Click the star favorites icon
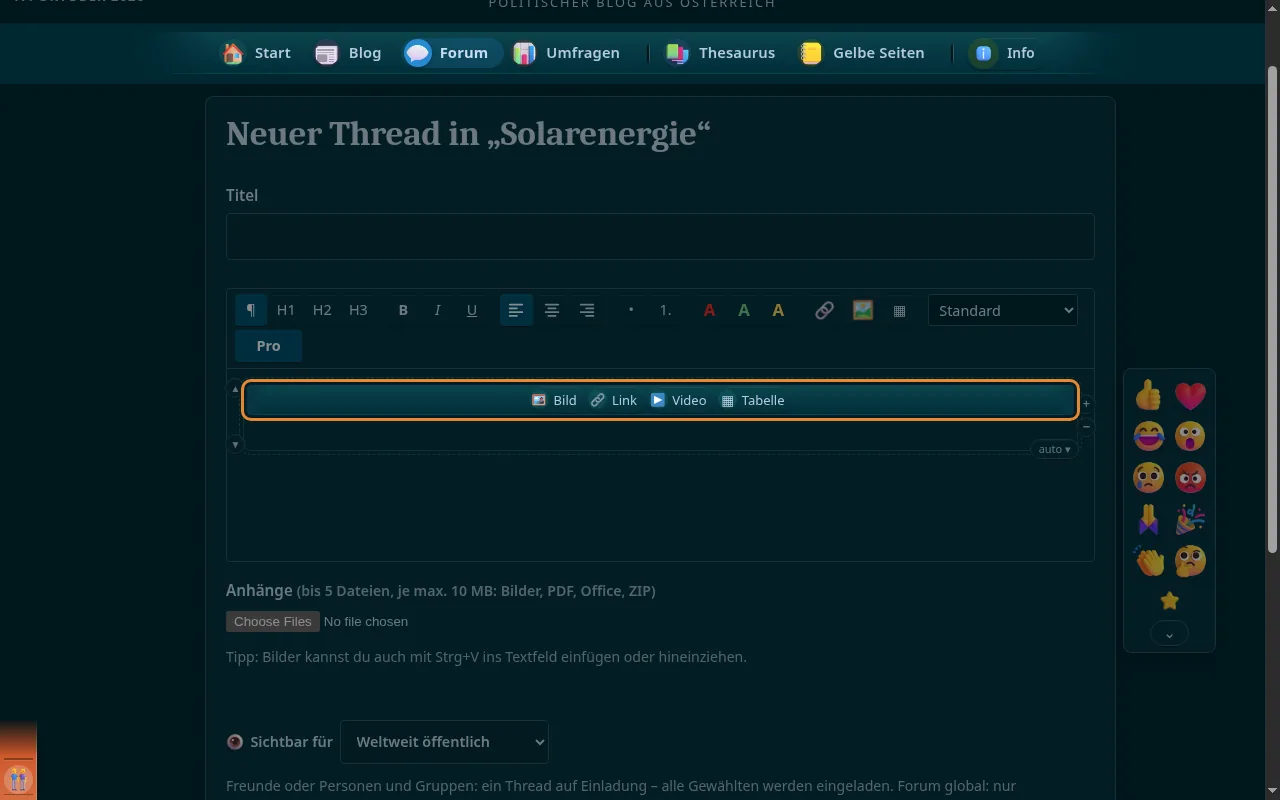 (x=1169, y=600)
